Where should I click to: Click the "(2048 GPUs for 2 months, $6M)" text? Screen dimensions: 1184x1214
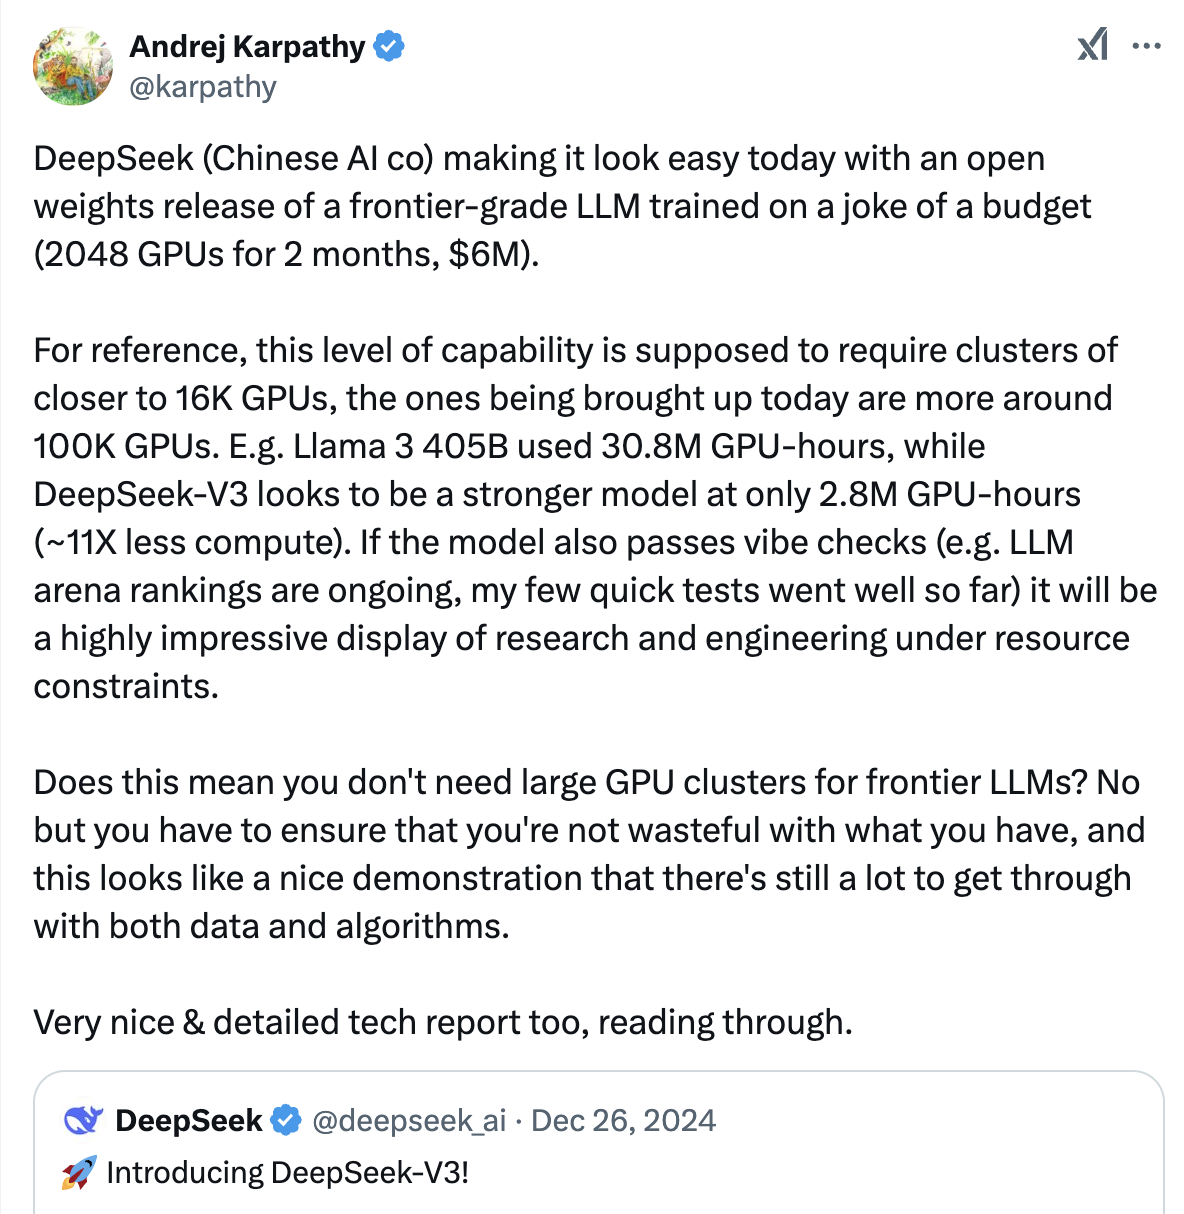[286, 254]
